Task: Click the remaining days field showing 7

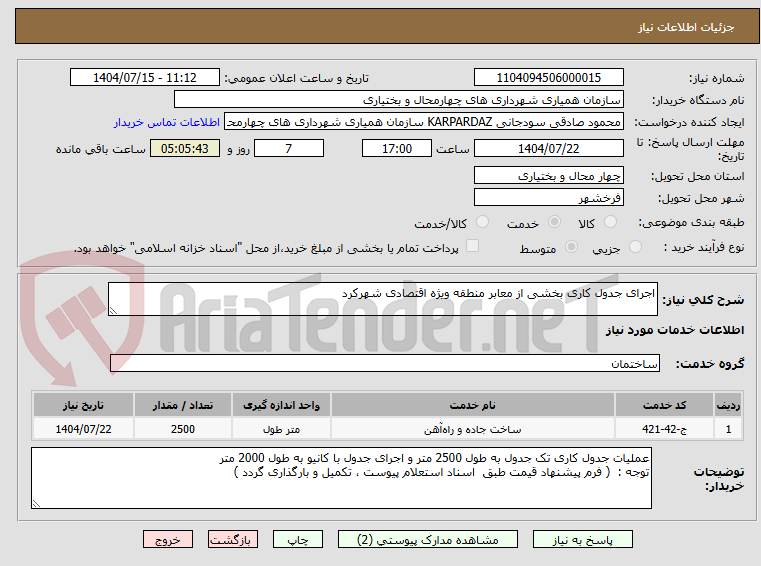Action: click(289, 149)
